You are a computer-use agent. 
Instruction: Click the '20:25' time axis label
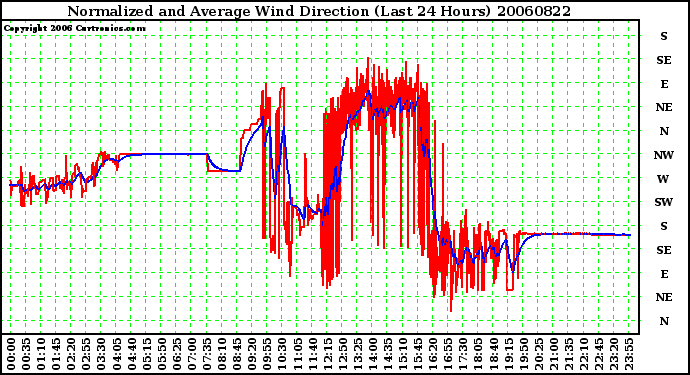[538, 354]
